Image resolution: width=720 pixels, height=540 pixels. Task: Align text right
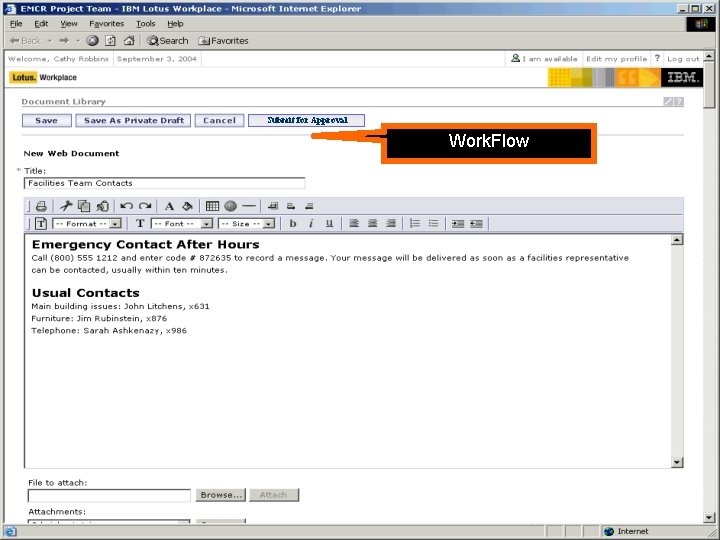[x=391, y=224]
